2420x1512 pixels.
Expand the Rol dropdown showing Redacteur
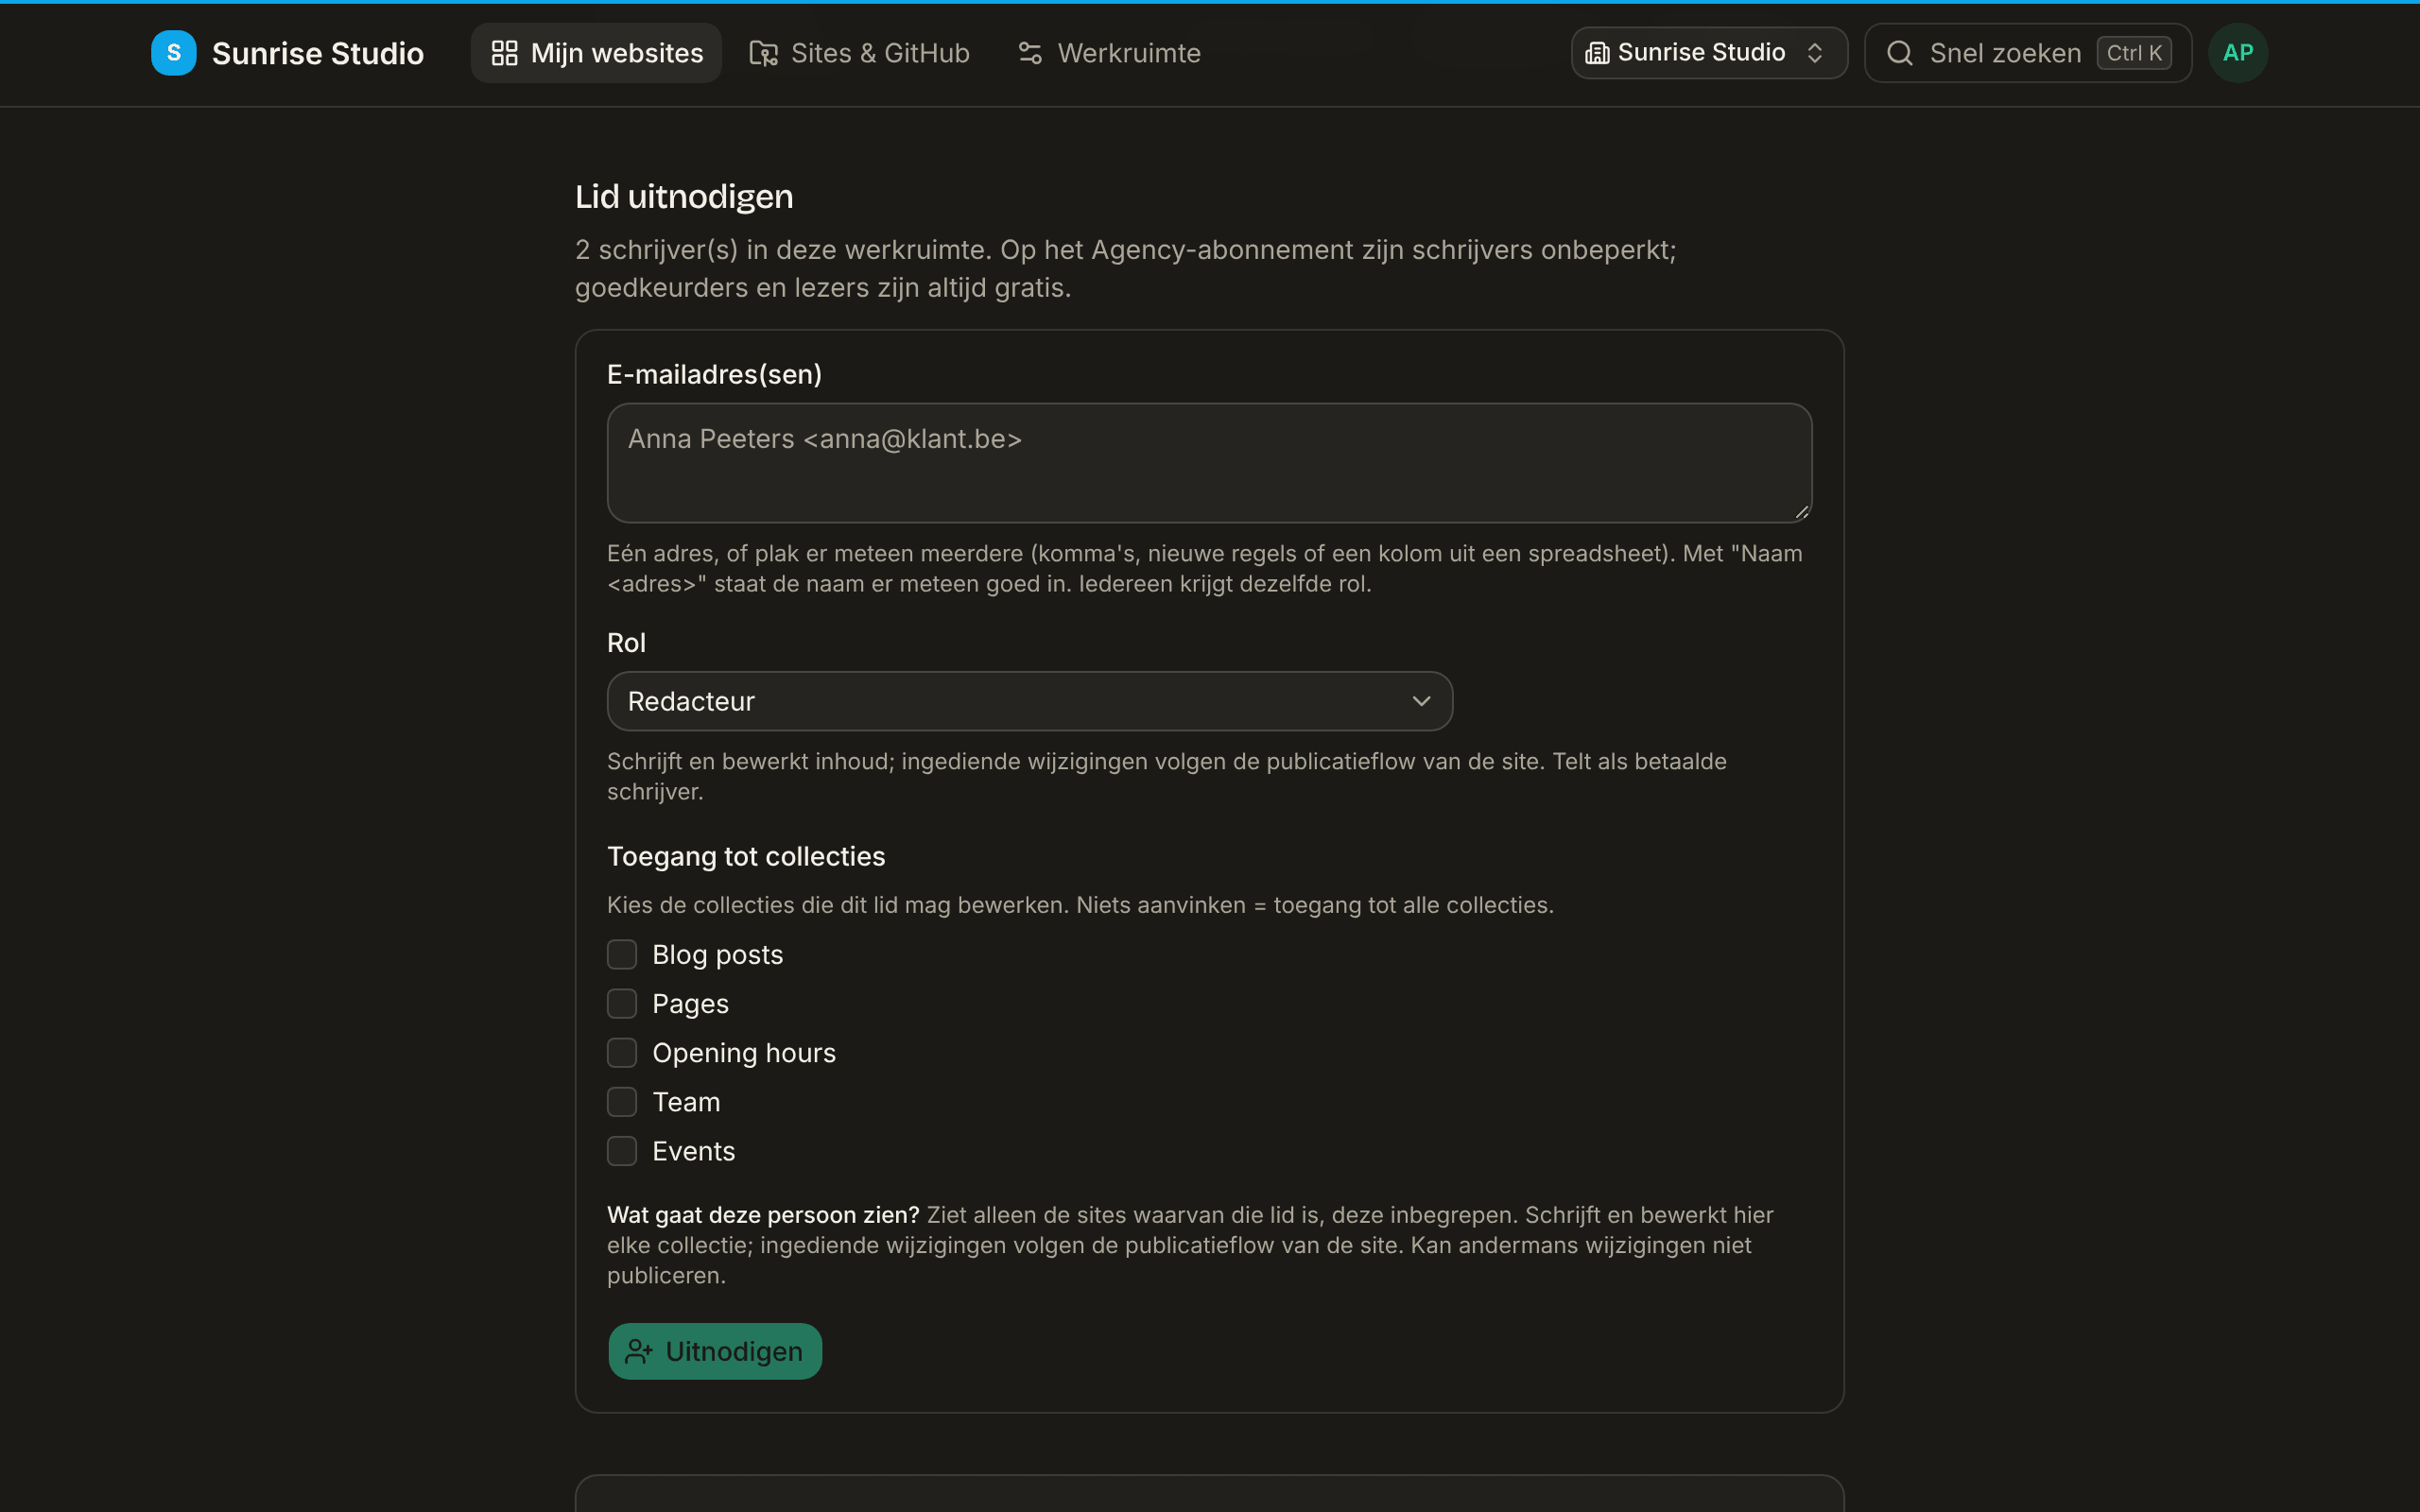(x=1029, y=701)
